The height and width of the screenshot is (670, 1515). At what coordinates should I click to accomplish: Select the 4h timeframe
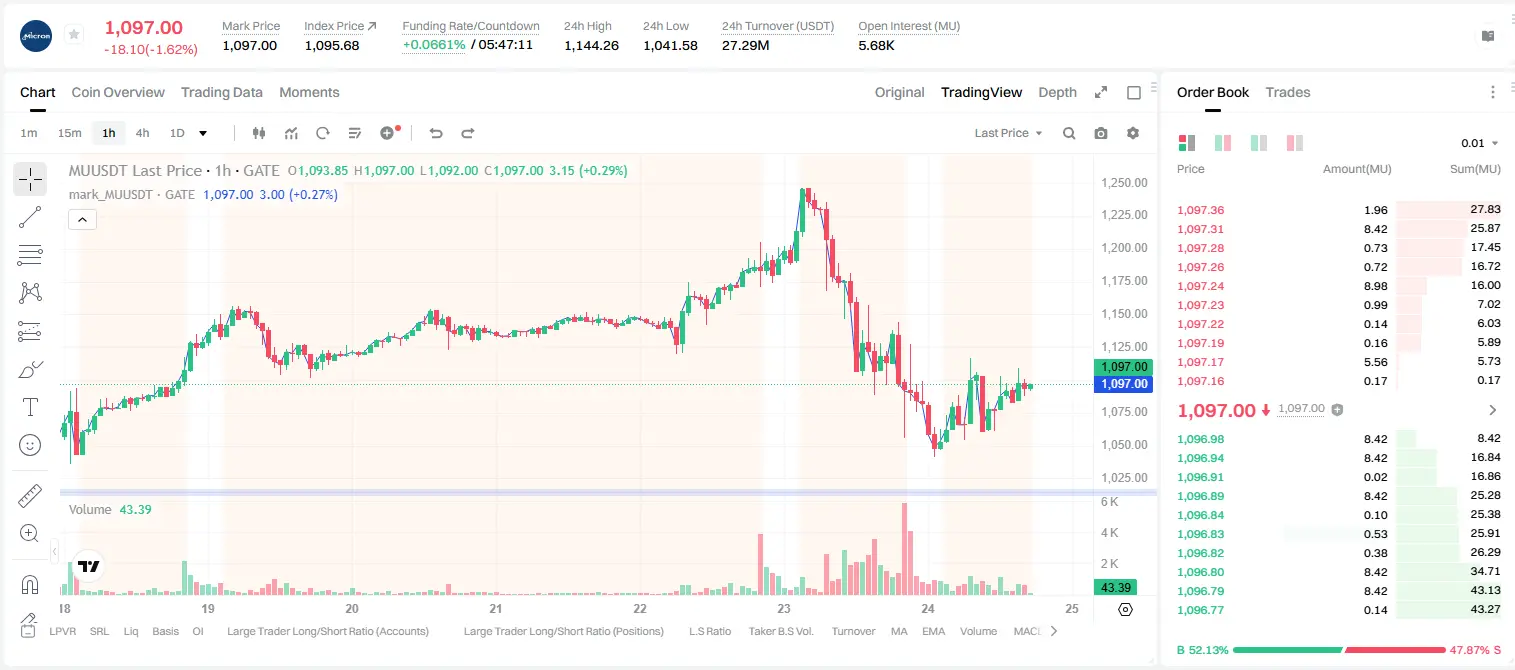click(142, 133)
